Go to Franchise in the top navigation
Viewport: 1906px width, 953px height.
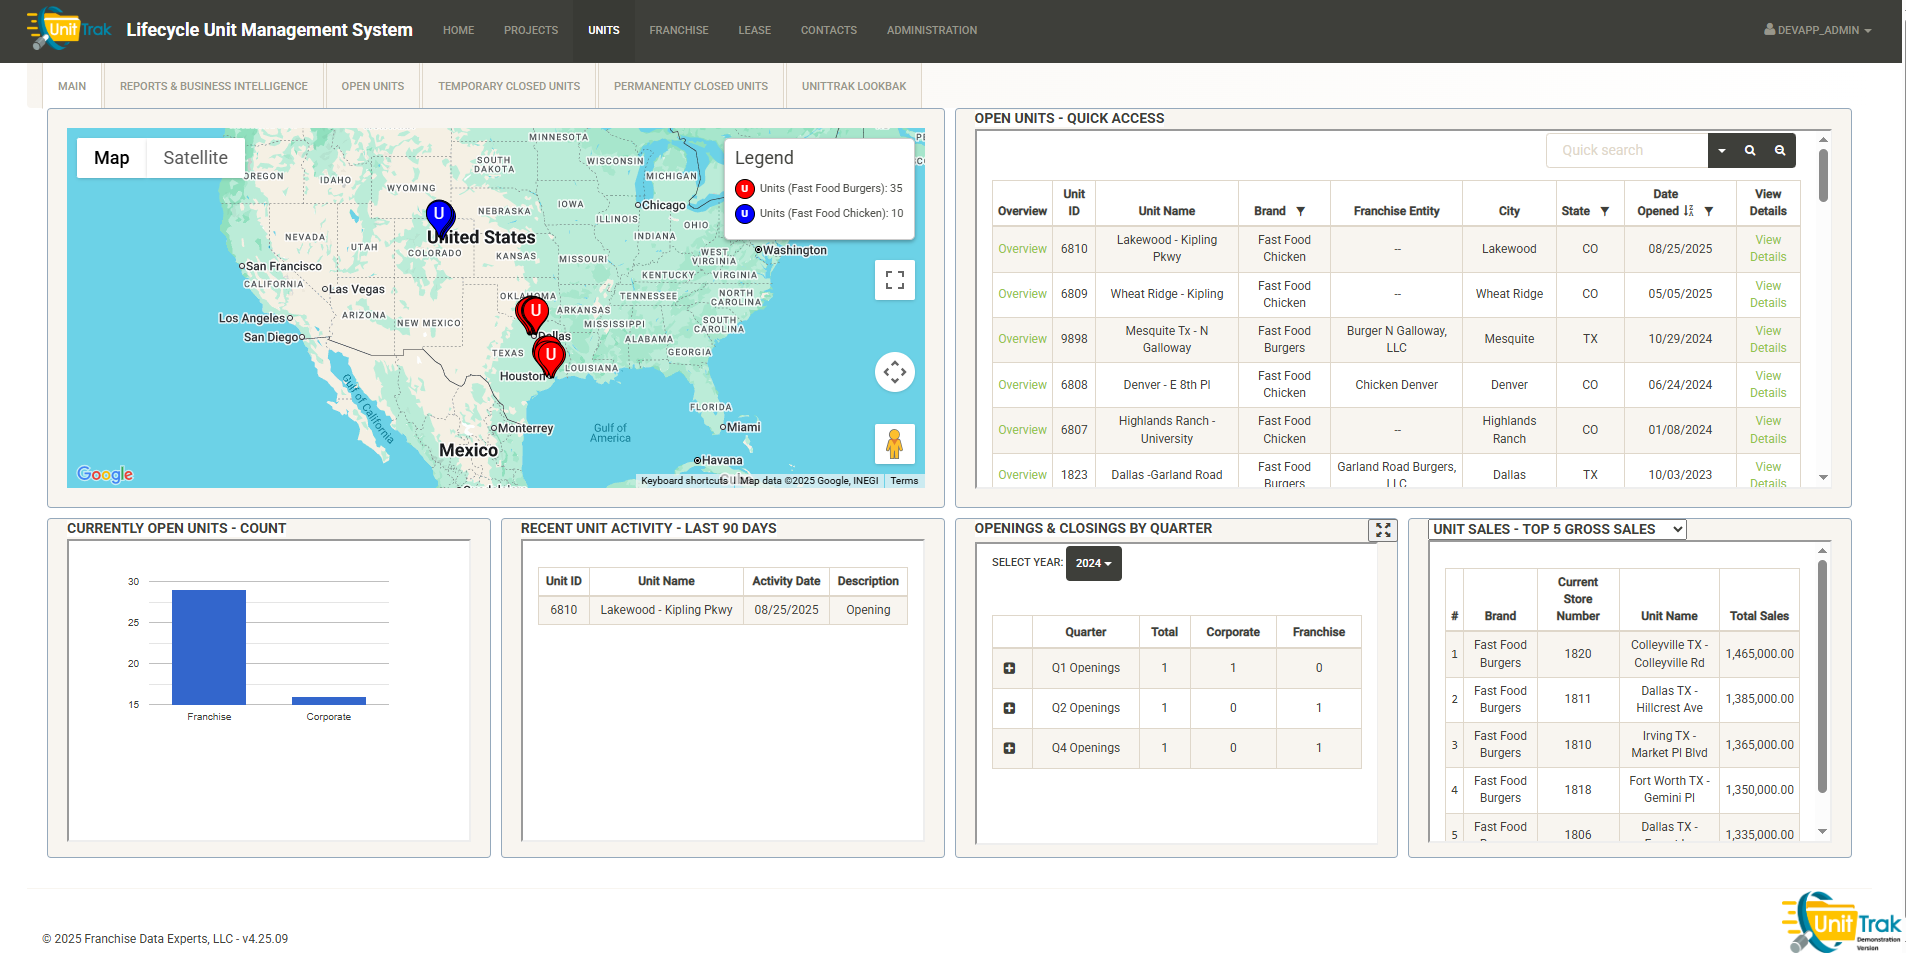click(x=678, y=30)
